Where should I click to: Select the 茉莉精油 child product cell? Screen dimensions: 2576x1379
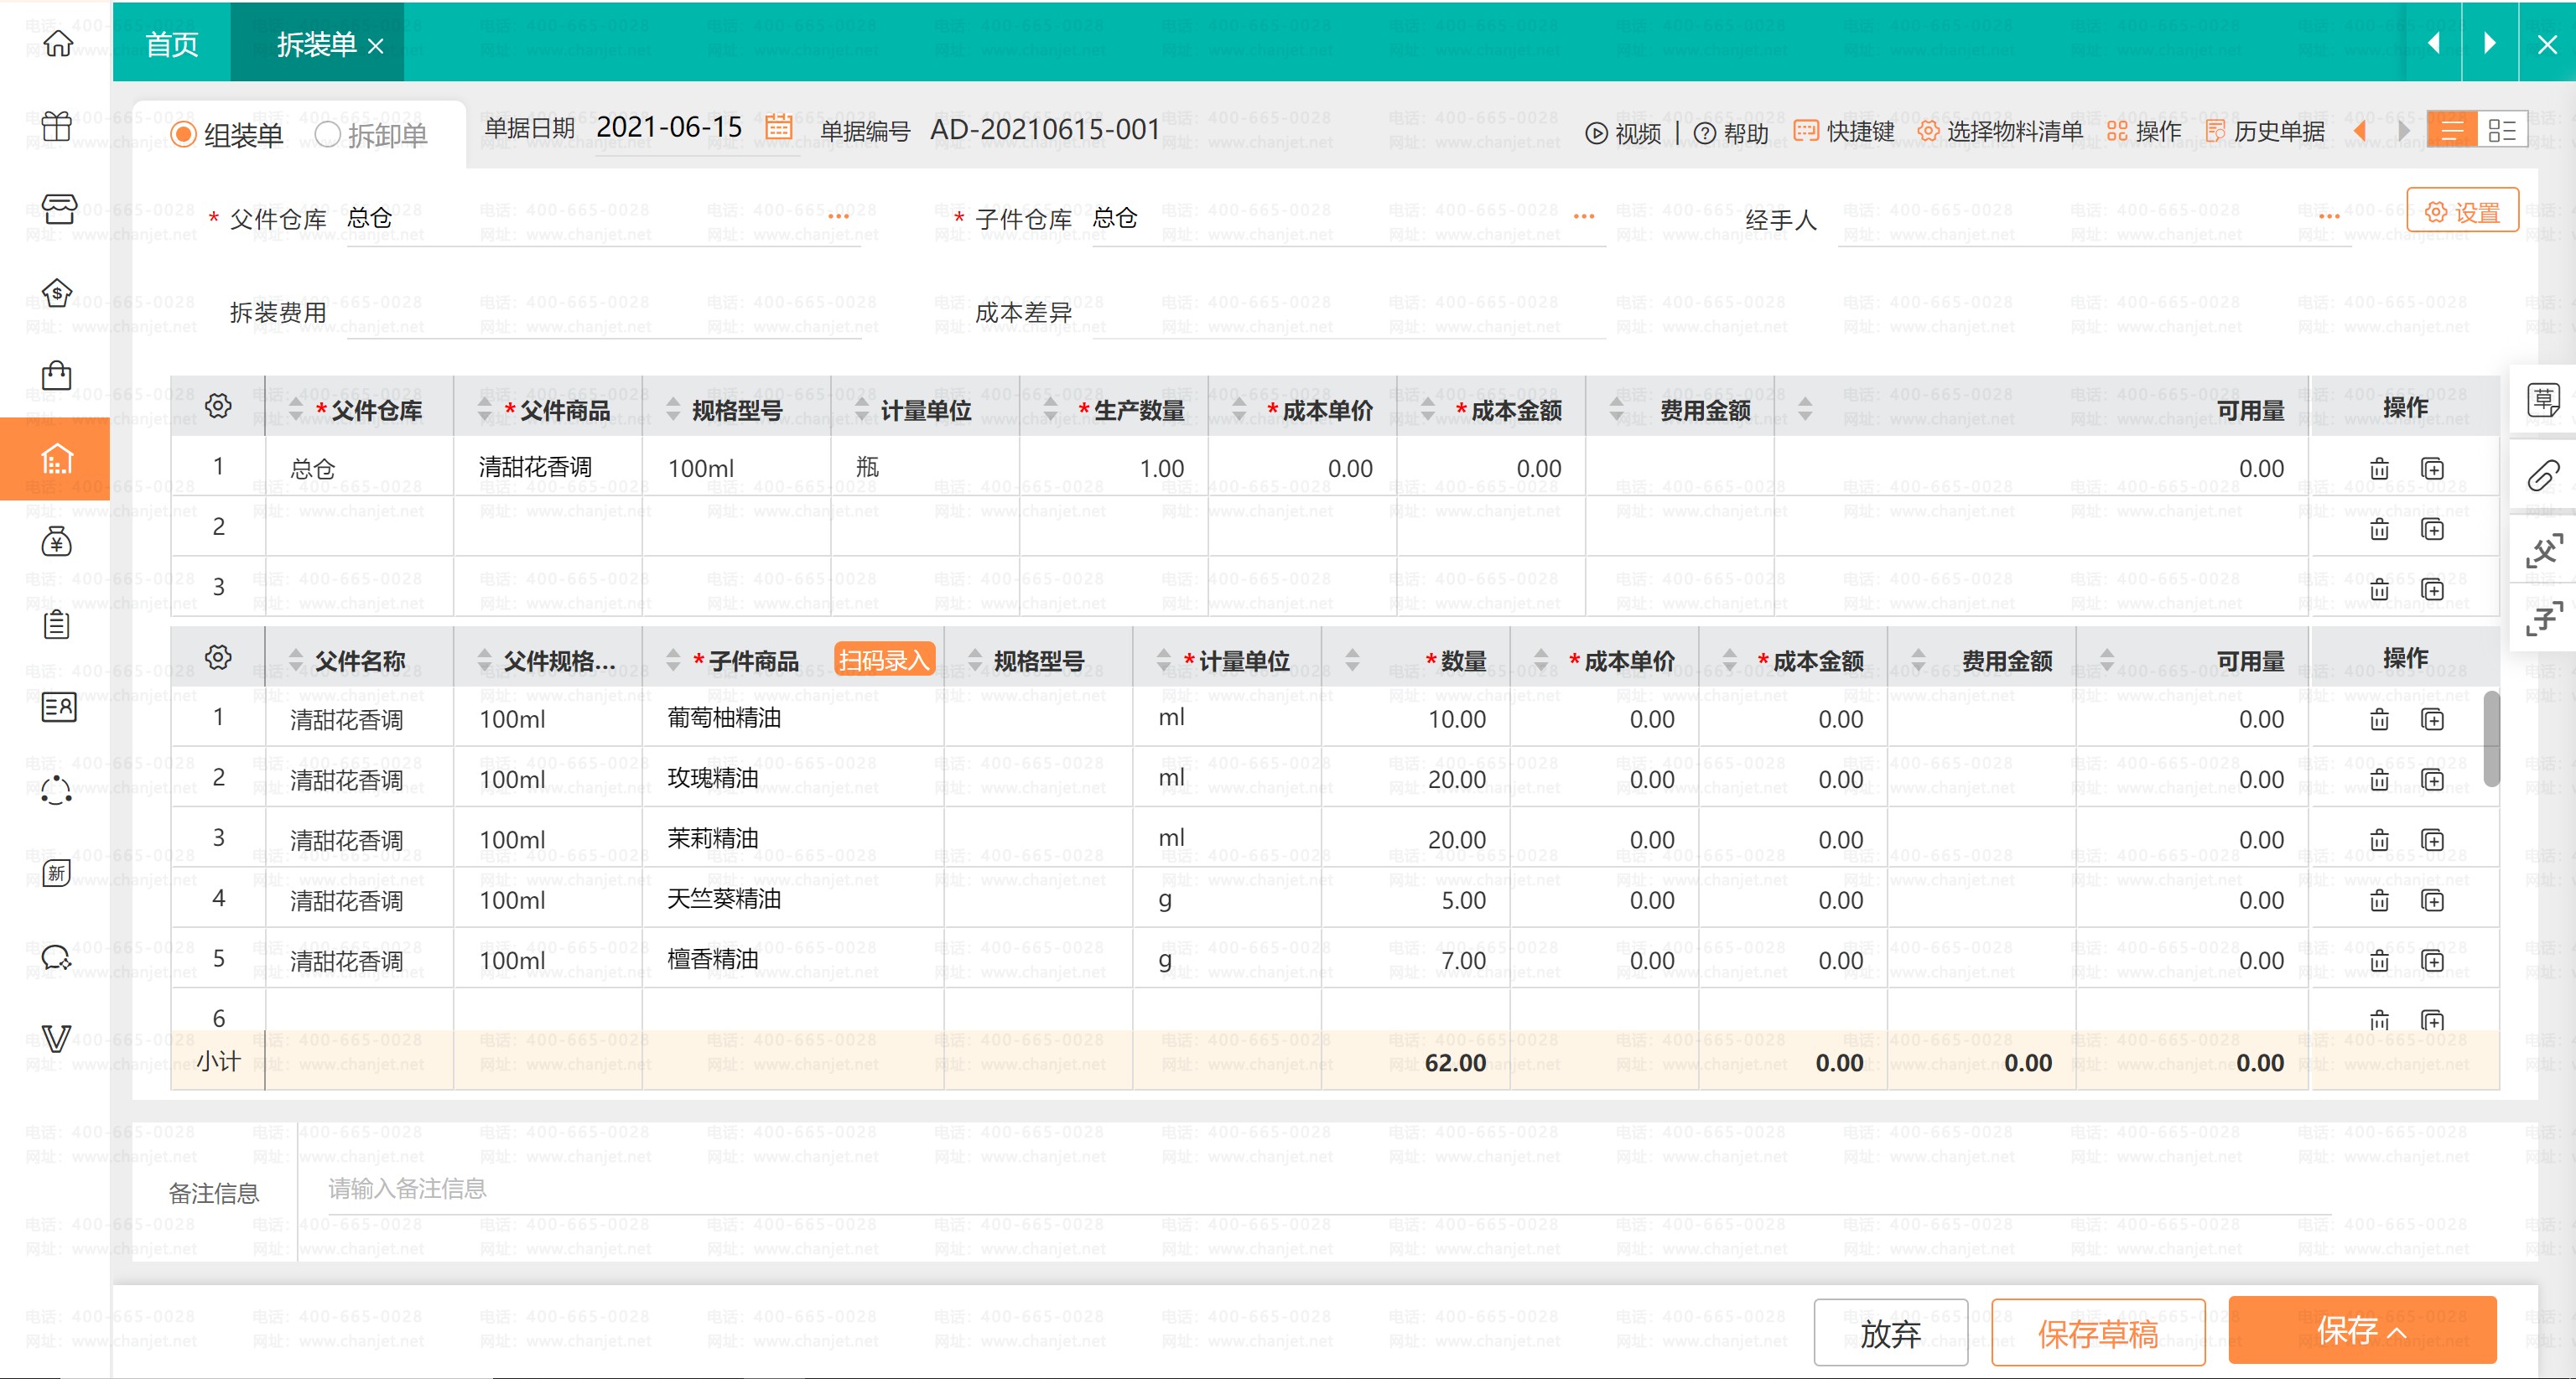point(792,838)
